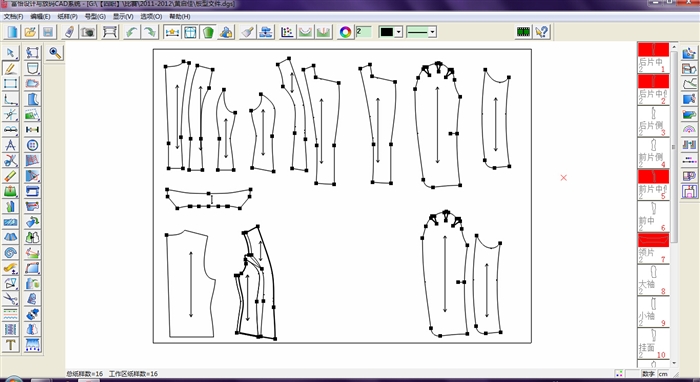
Task: Select the spiral tool in left toolbox
Action: (11, 253)
